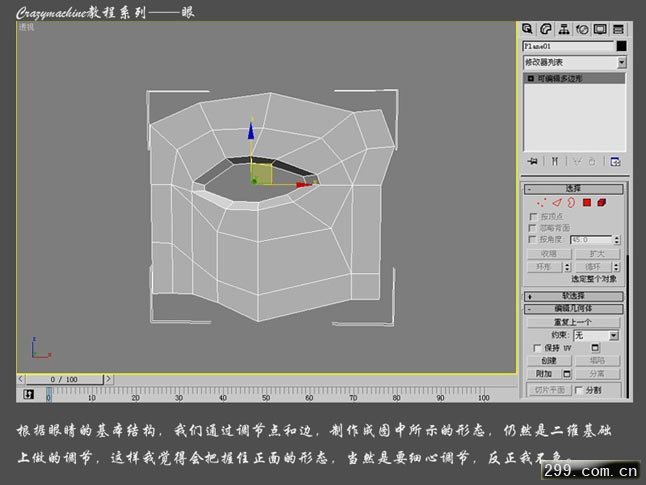Enable the 忽略背面 (Ignore Backfacing) checkbox
This screenshot has height=485, width=646.
533,228
